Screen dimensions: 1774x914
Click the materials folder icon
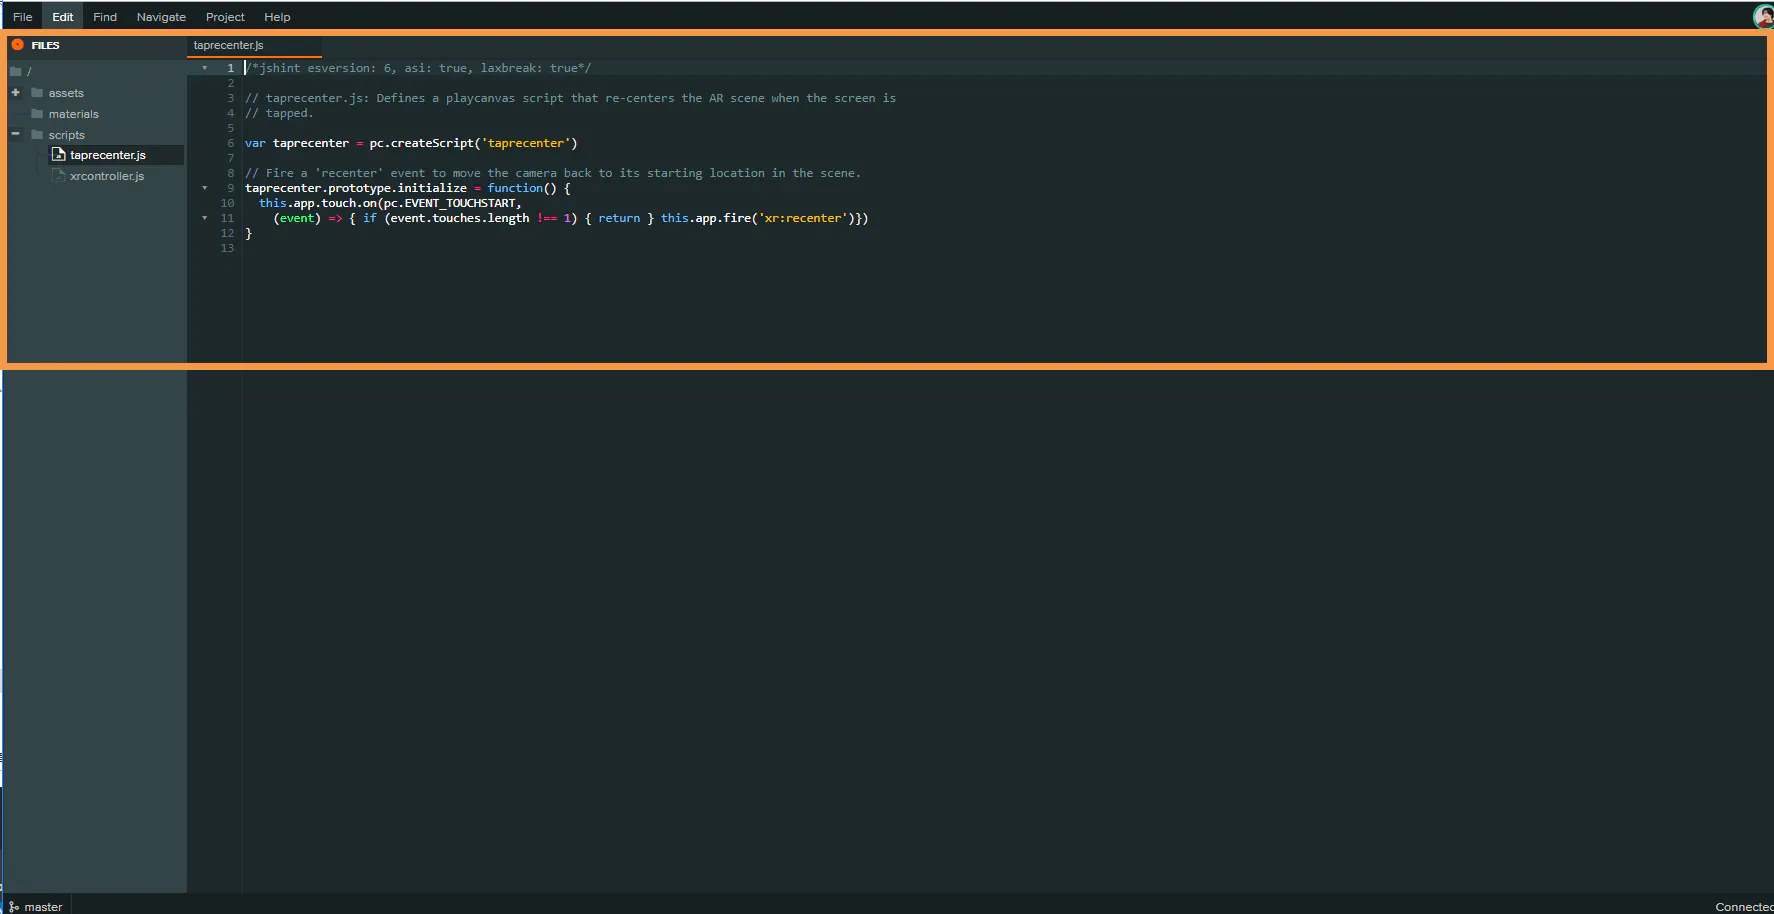point(37,114)
